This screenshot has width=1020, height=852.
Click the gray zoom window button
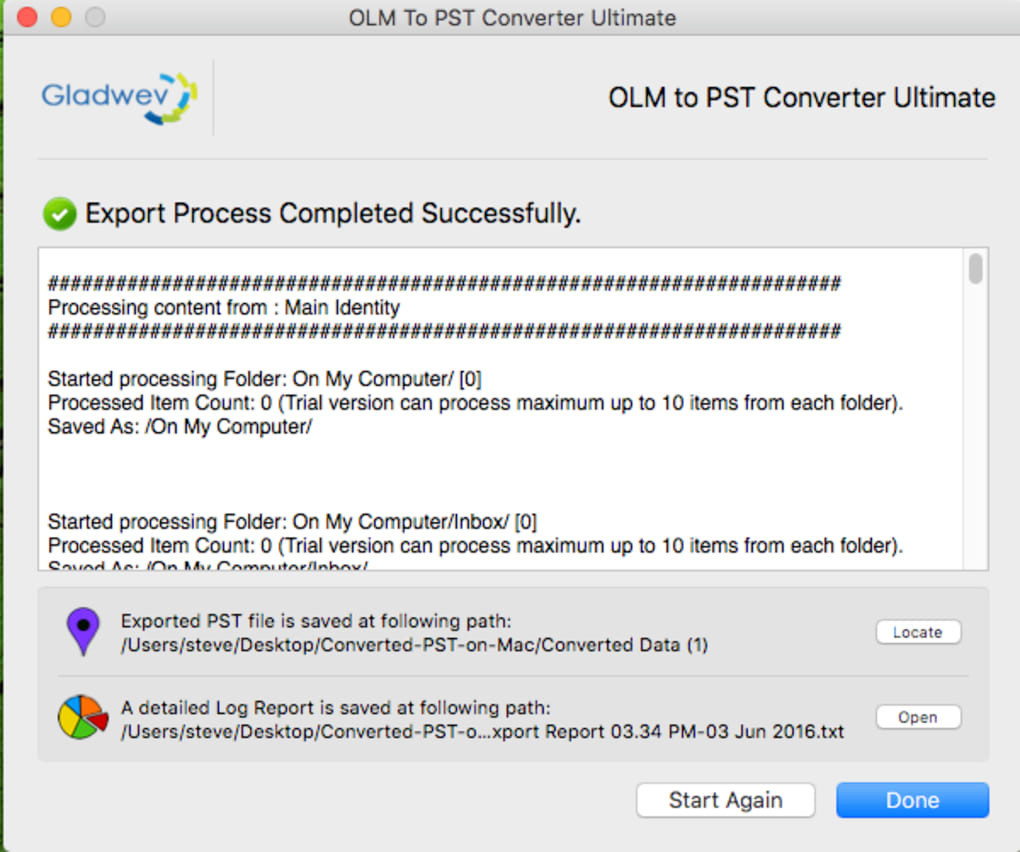click(94, 17)
